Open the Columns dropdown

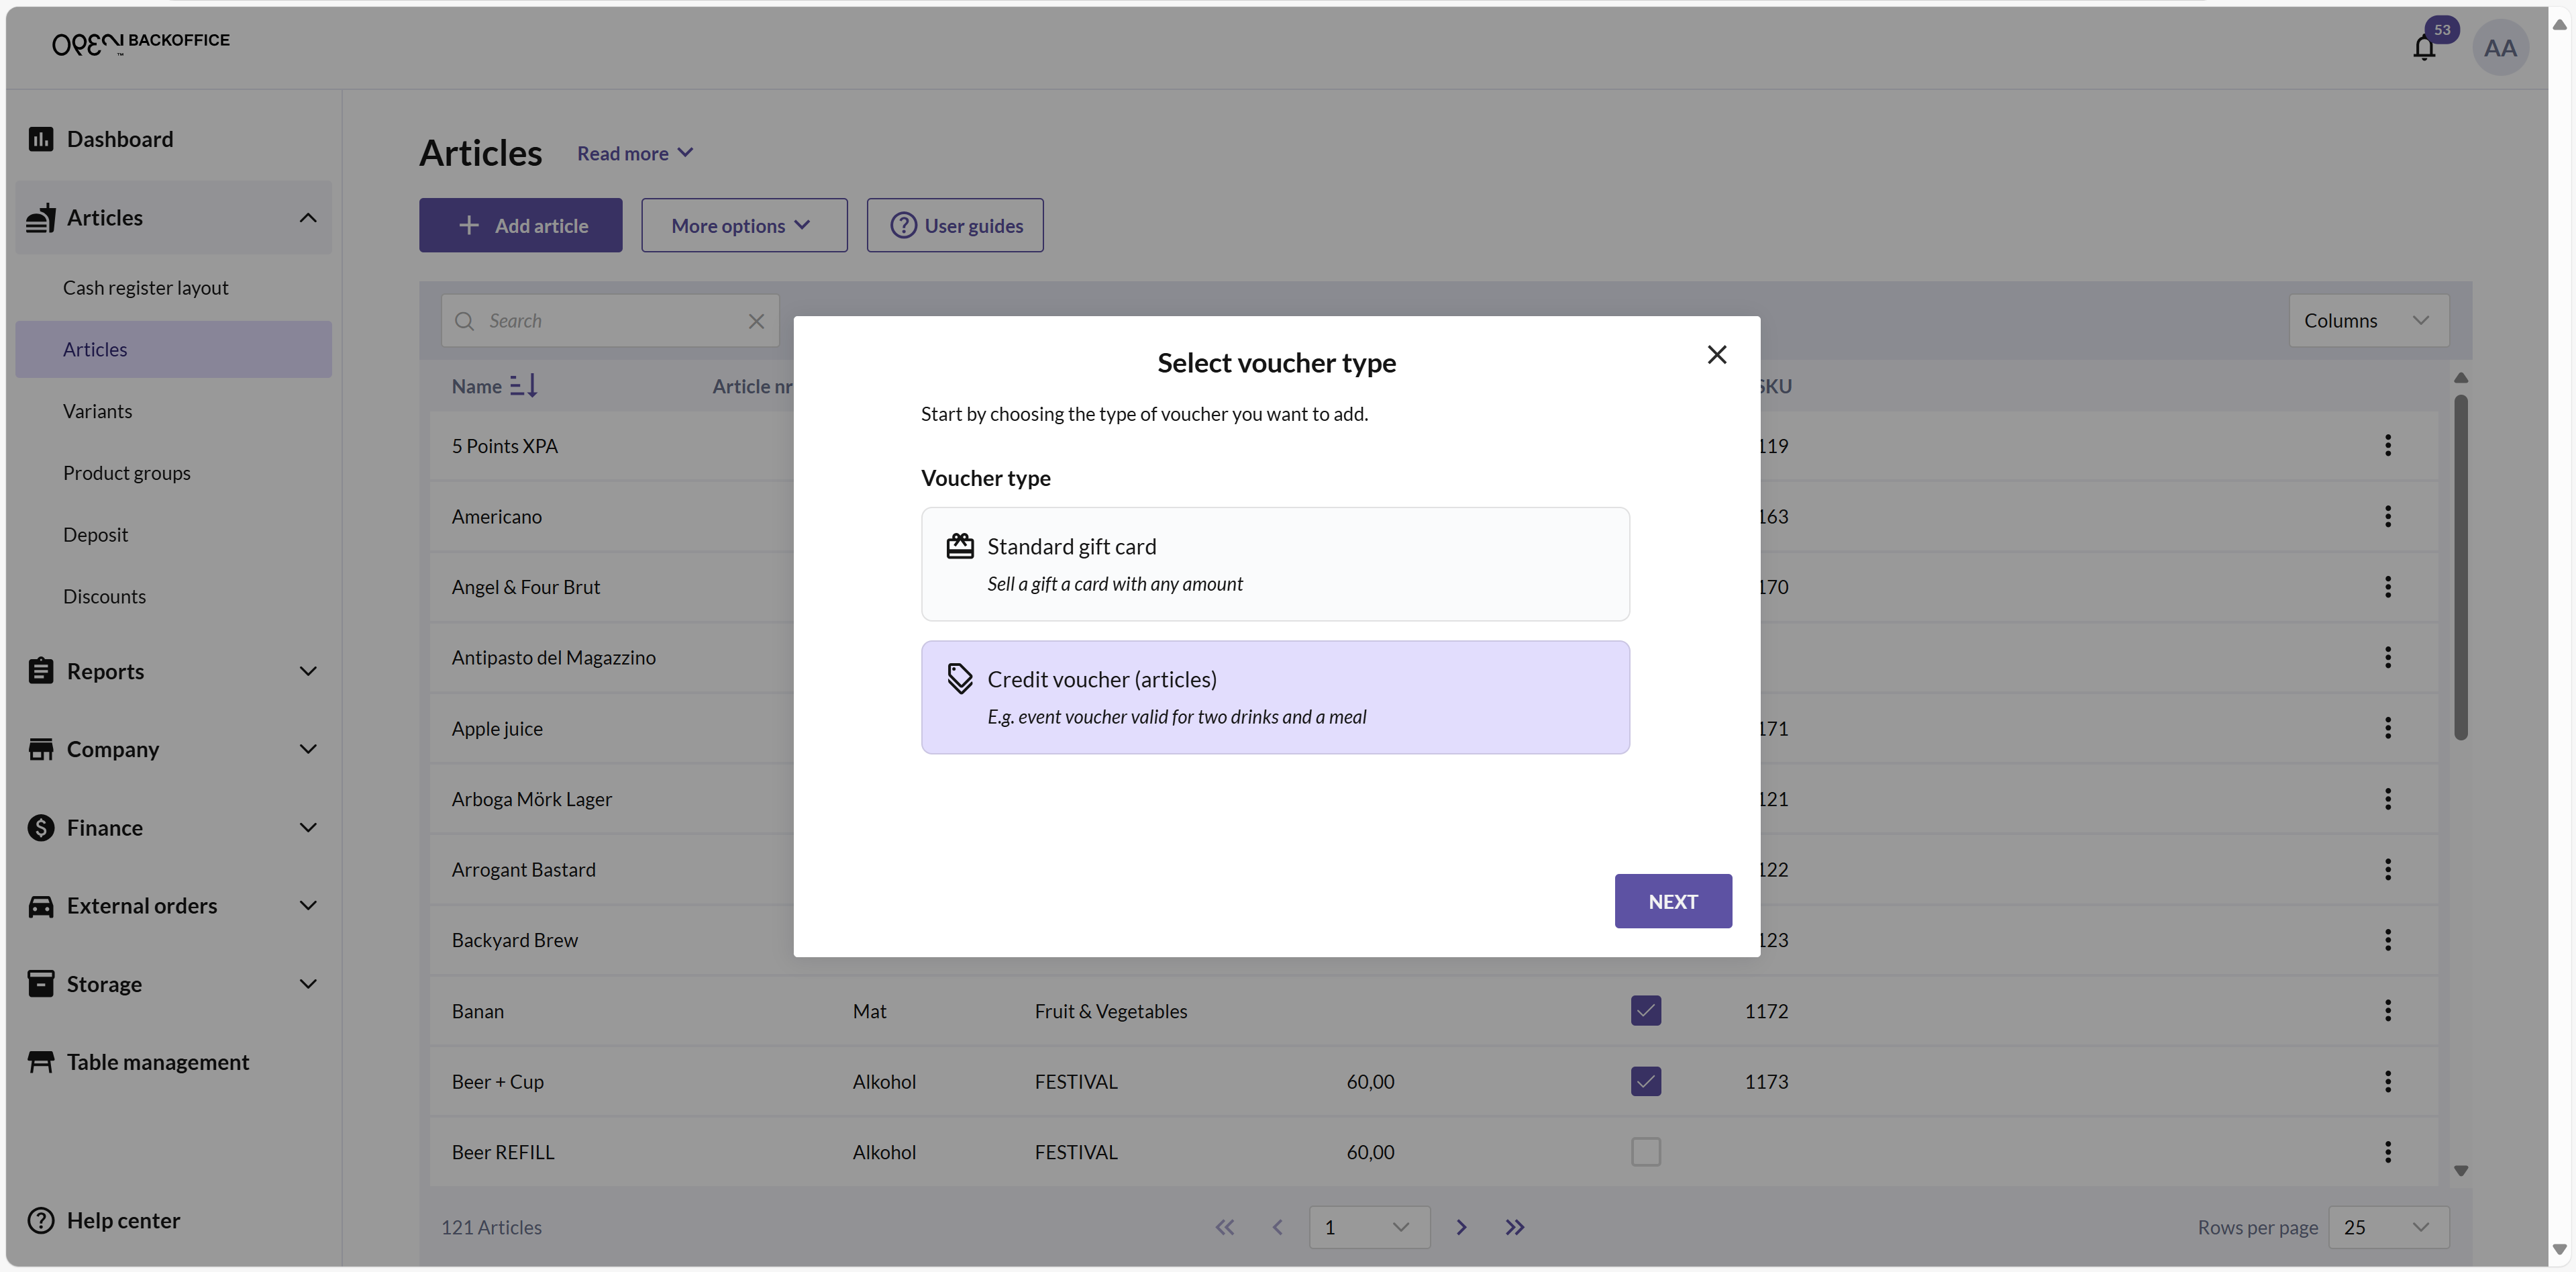click(x=2367, y=321)
